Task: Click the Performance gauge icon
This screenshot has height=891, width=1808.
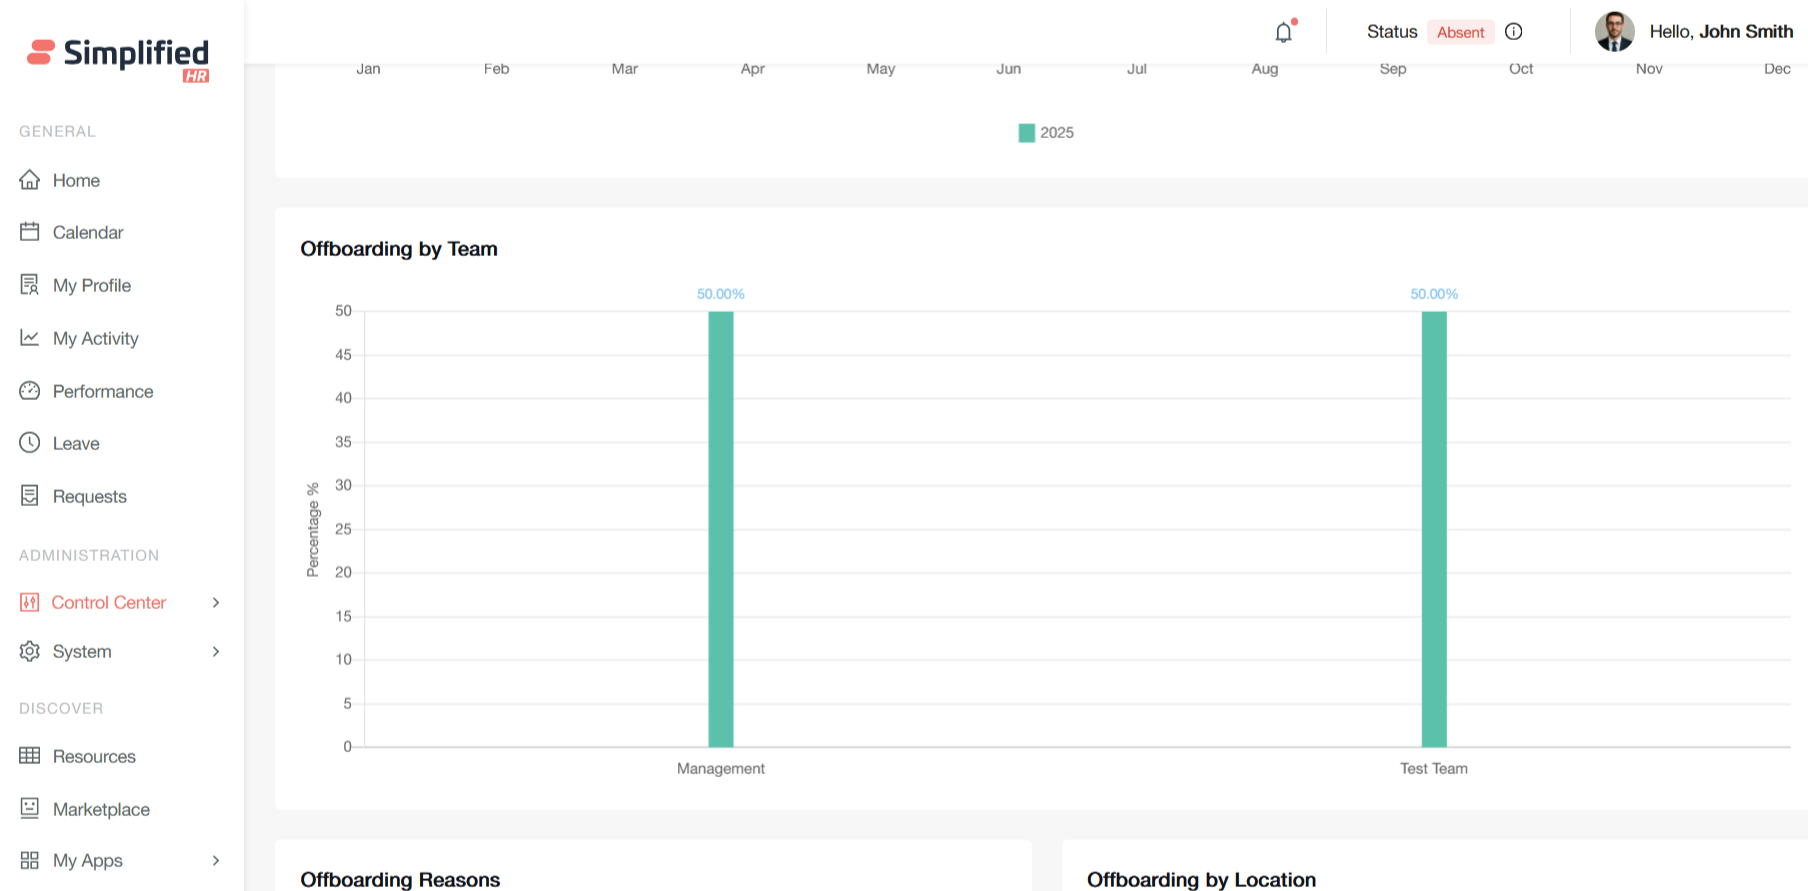Action: coord(30,391)
